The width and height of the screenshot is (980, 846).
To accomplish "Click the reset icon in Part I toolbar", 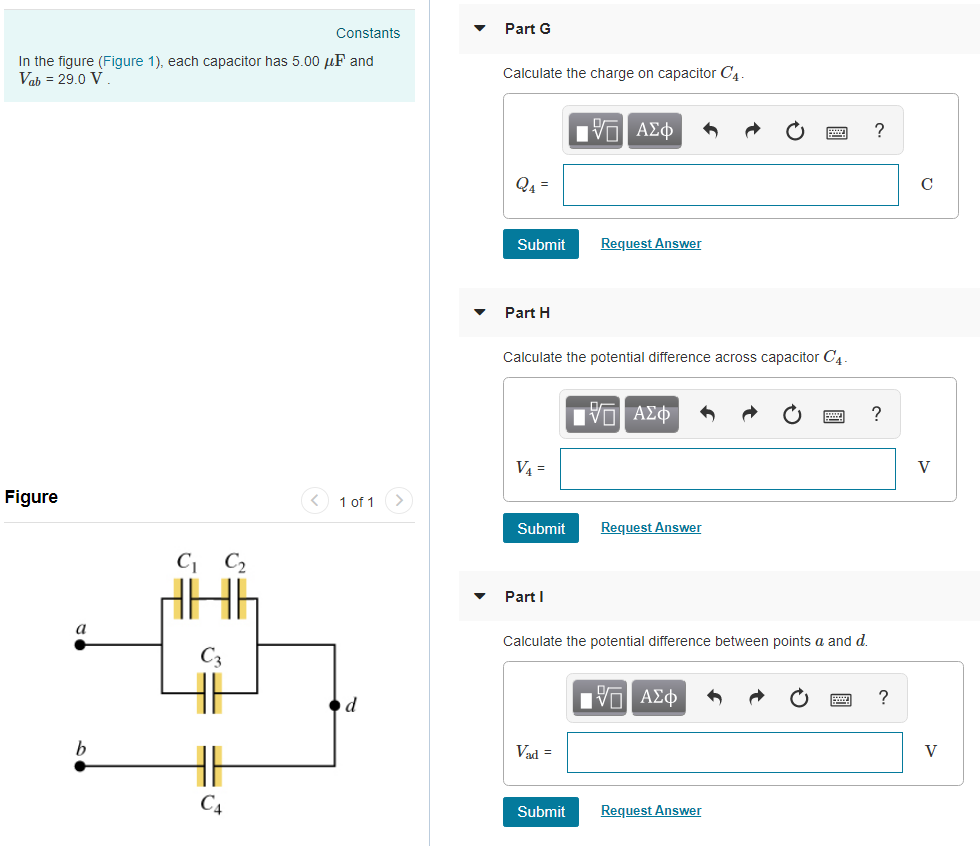I will tap(799, 697).
